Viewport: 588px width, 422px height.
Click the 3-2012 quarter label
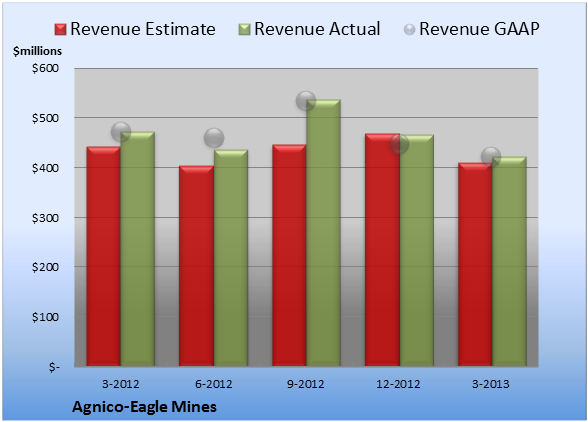click(x=121, y=384)
